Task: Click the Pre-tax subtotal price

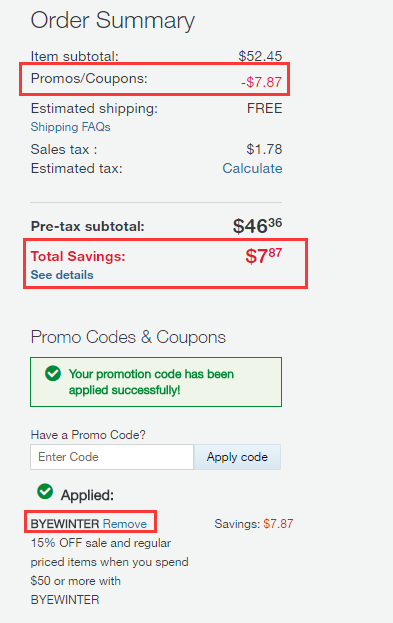Action: point(257,226)
